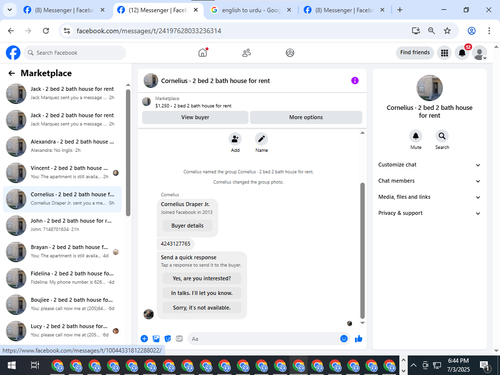Select the (12) Messenger tab
The image size is (500, 375).
click(x=157, y=10)
